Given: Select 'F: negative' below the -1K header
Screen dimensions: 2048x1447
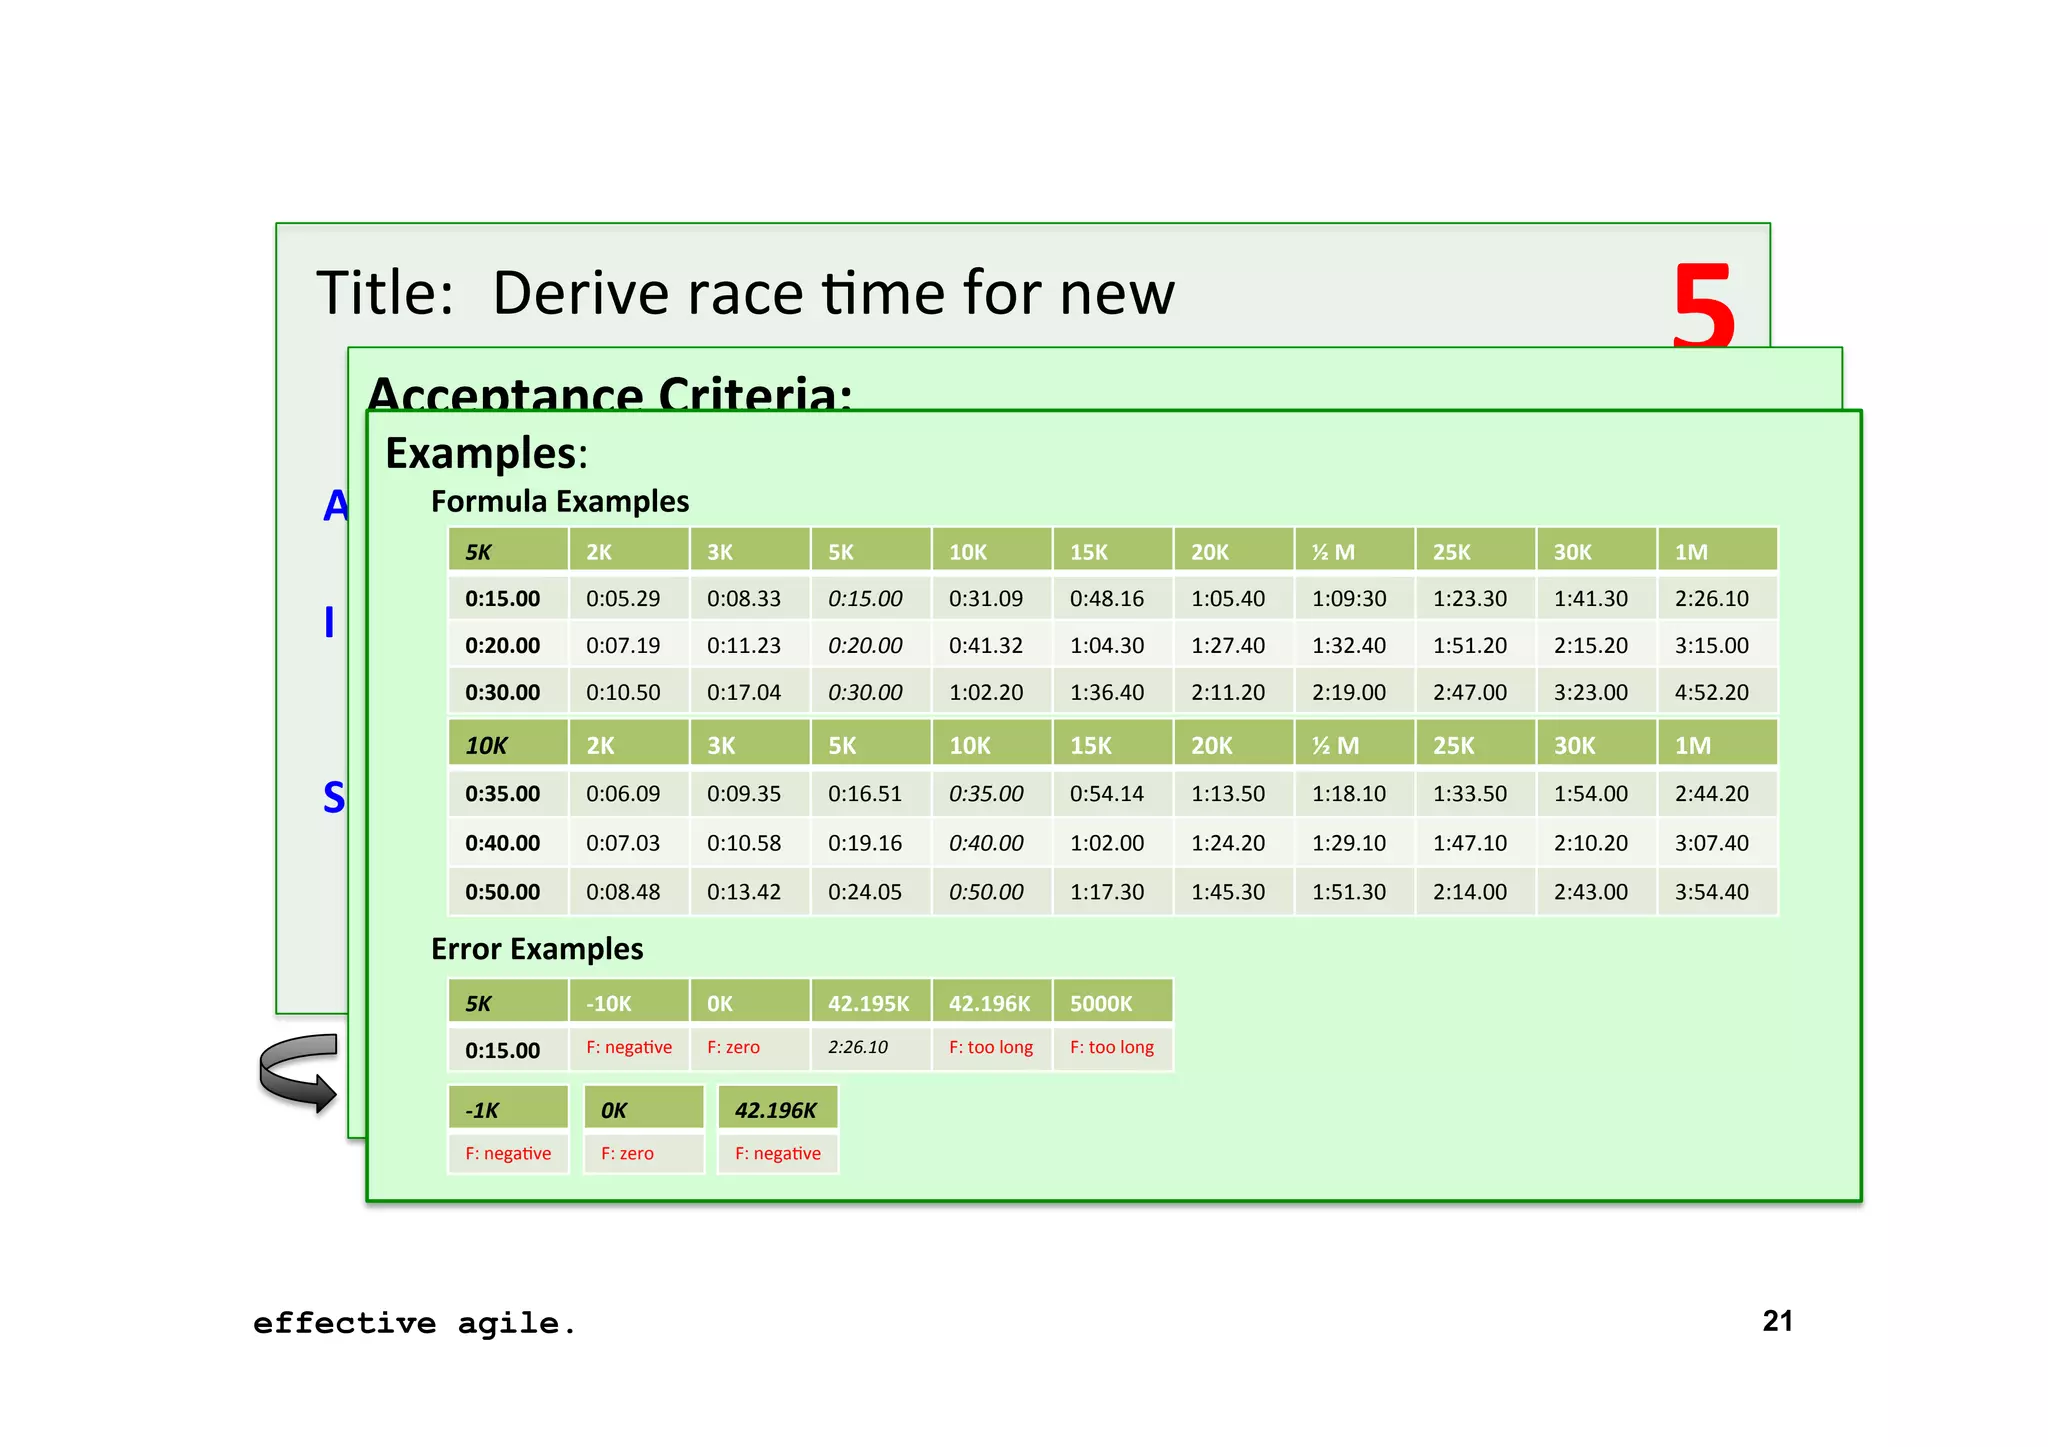Looking at the screenshot, I should coord(508,1153).
